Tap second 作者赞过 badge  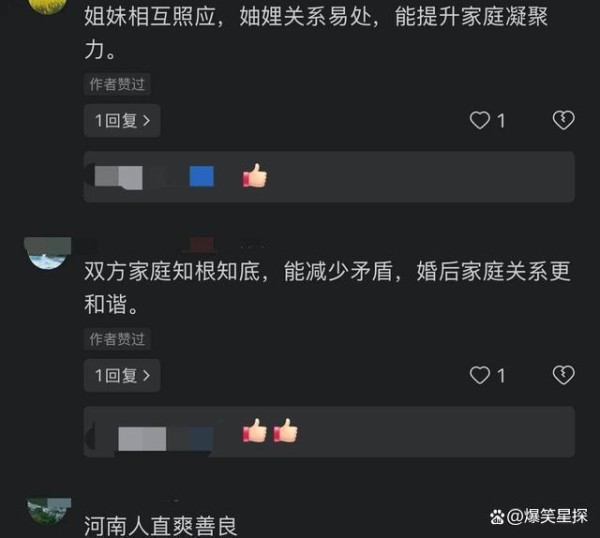[117, 339]
